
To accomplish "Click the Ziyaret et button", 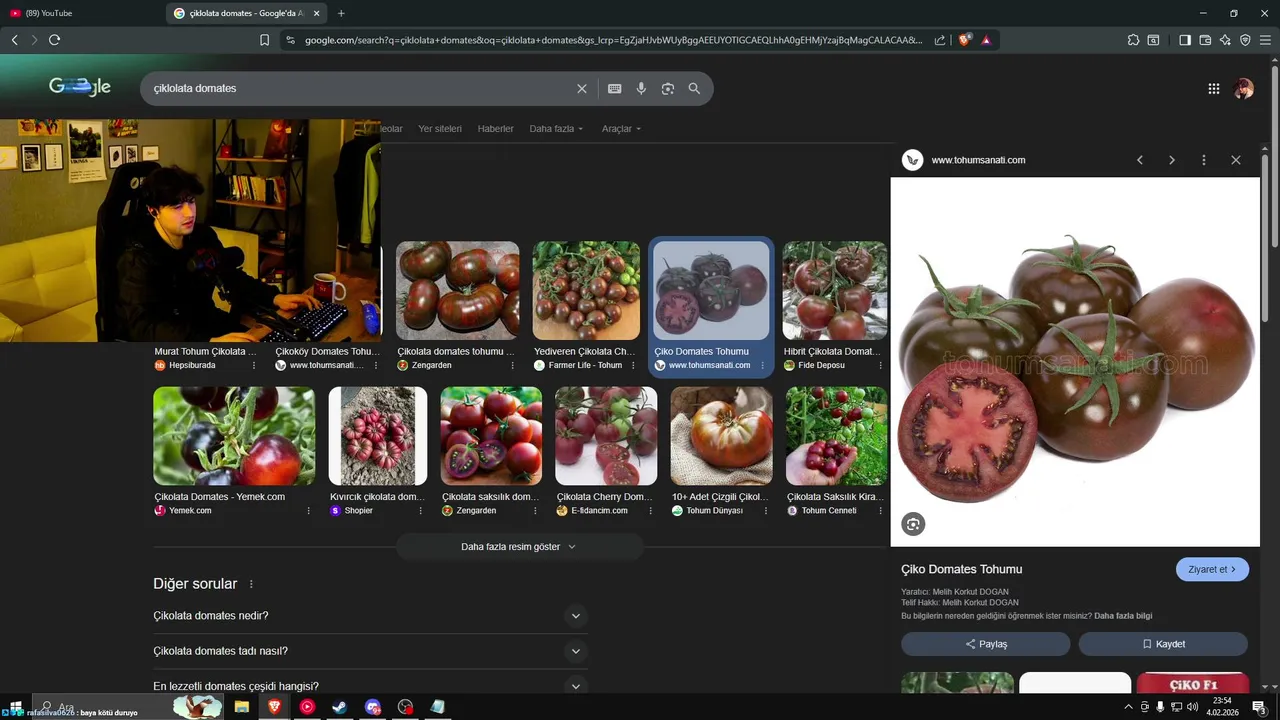I will [1212, 569].
